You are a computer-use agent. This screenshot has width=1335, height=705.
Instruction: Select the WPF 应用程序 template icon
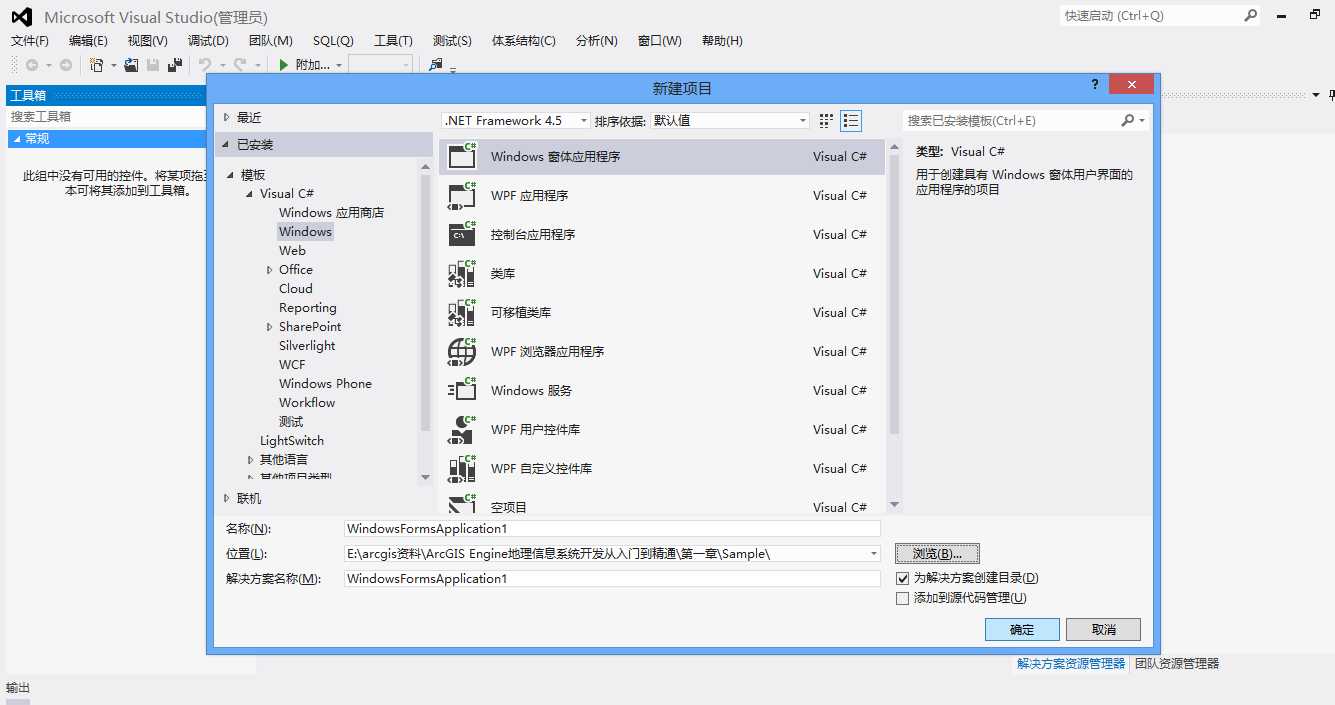pos(462,195)
